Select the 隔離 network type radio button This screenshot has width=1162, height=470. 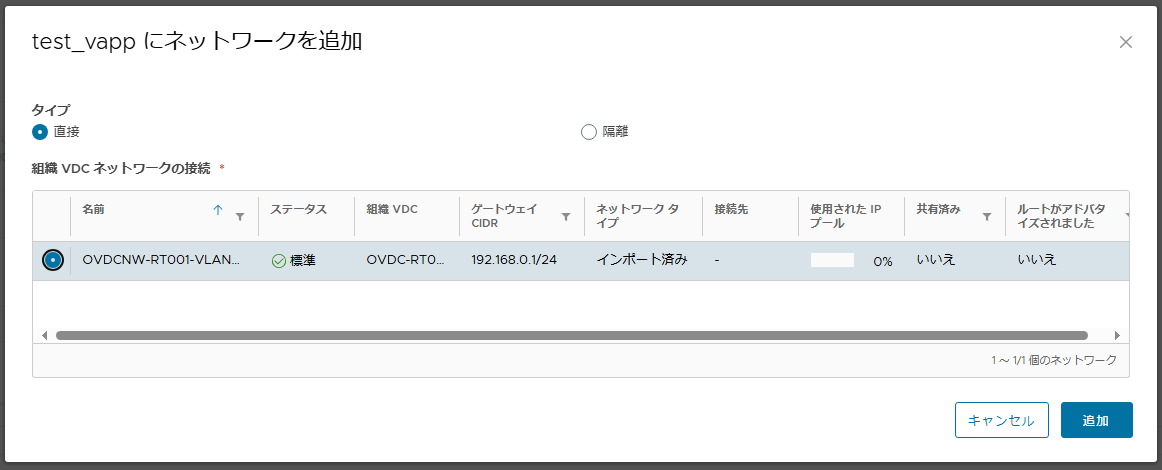[x=588, y=132]
